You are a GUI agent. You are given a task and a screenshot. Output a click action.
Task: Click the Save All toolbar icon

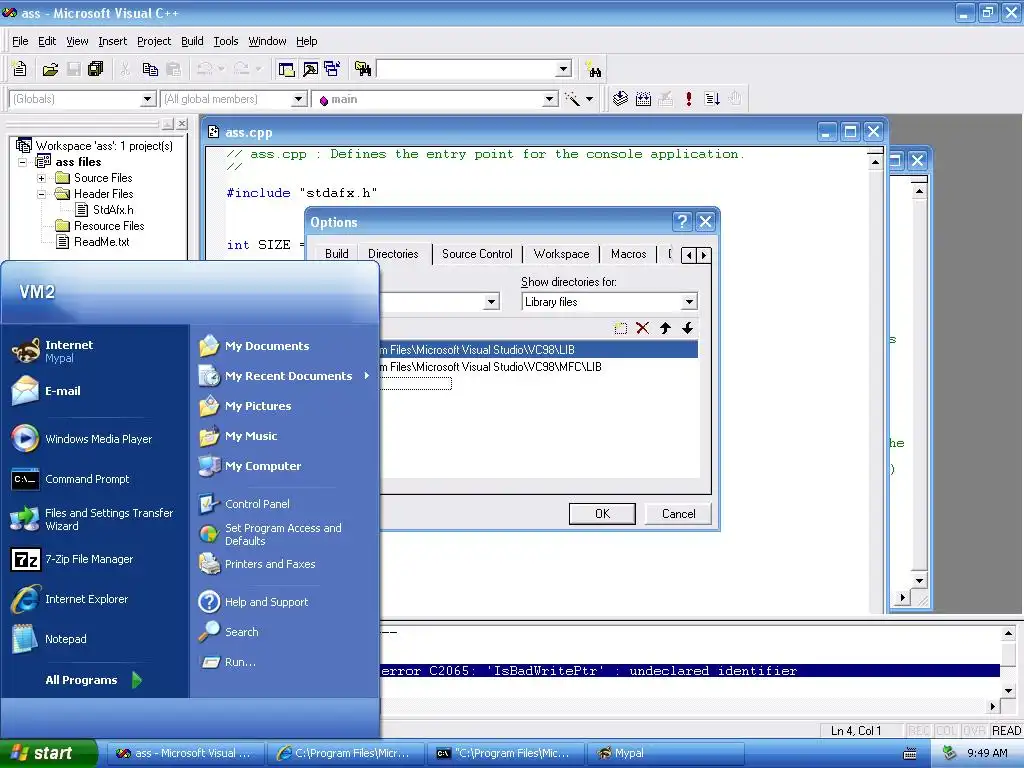96,69
